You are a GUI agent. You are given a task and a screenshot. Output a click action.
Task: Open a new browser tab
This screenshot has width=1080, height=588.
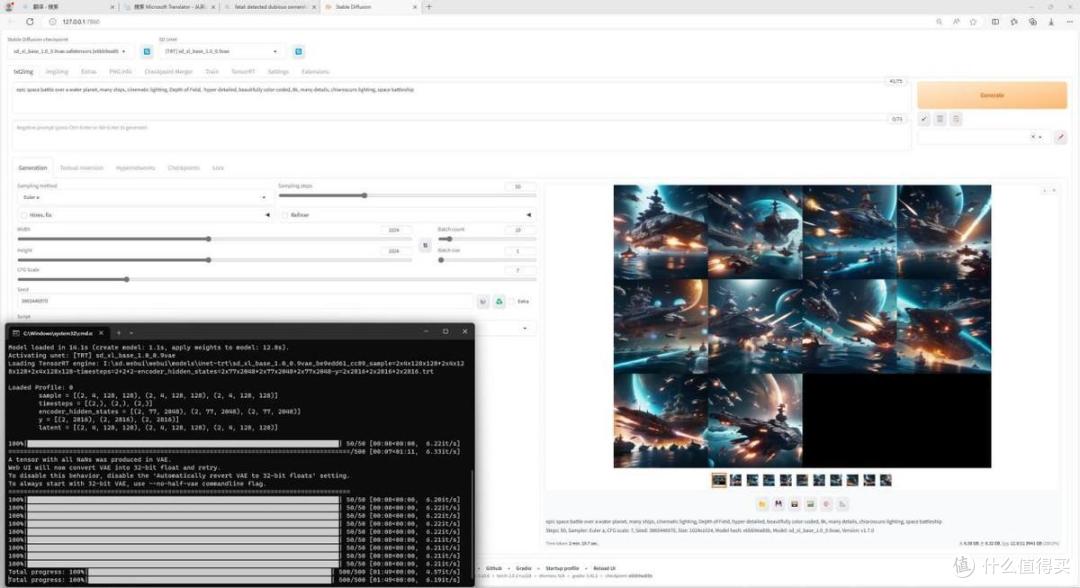pos(428,7)
